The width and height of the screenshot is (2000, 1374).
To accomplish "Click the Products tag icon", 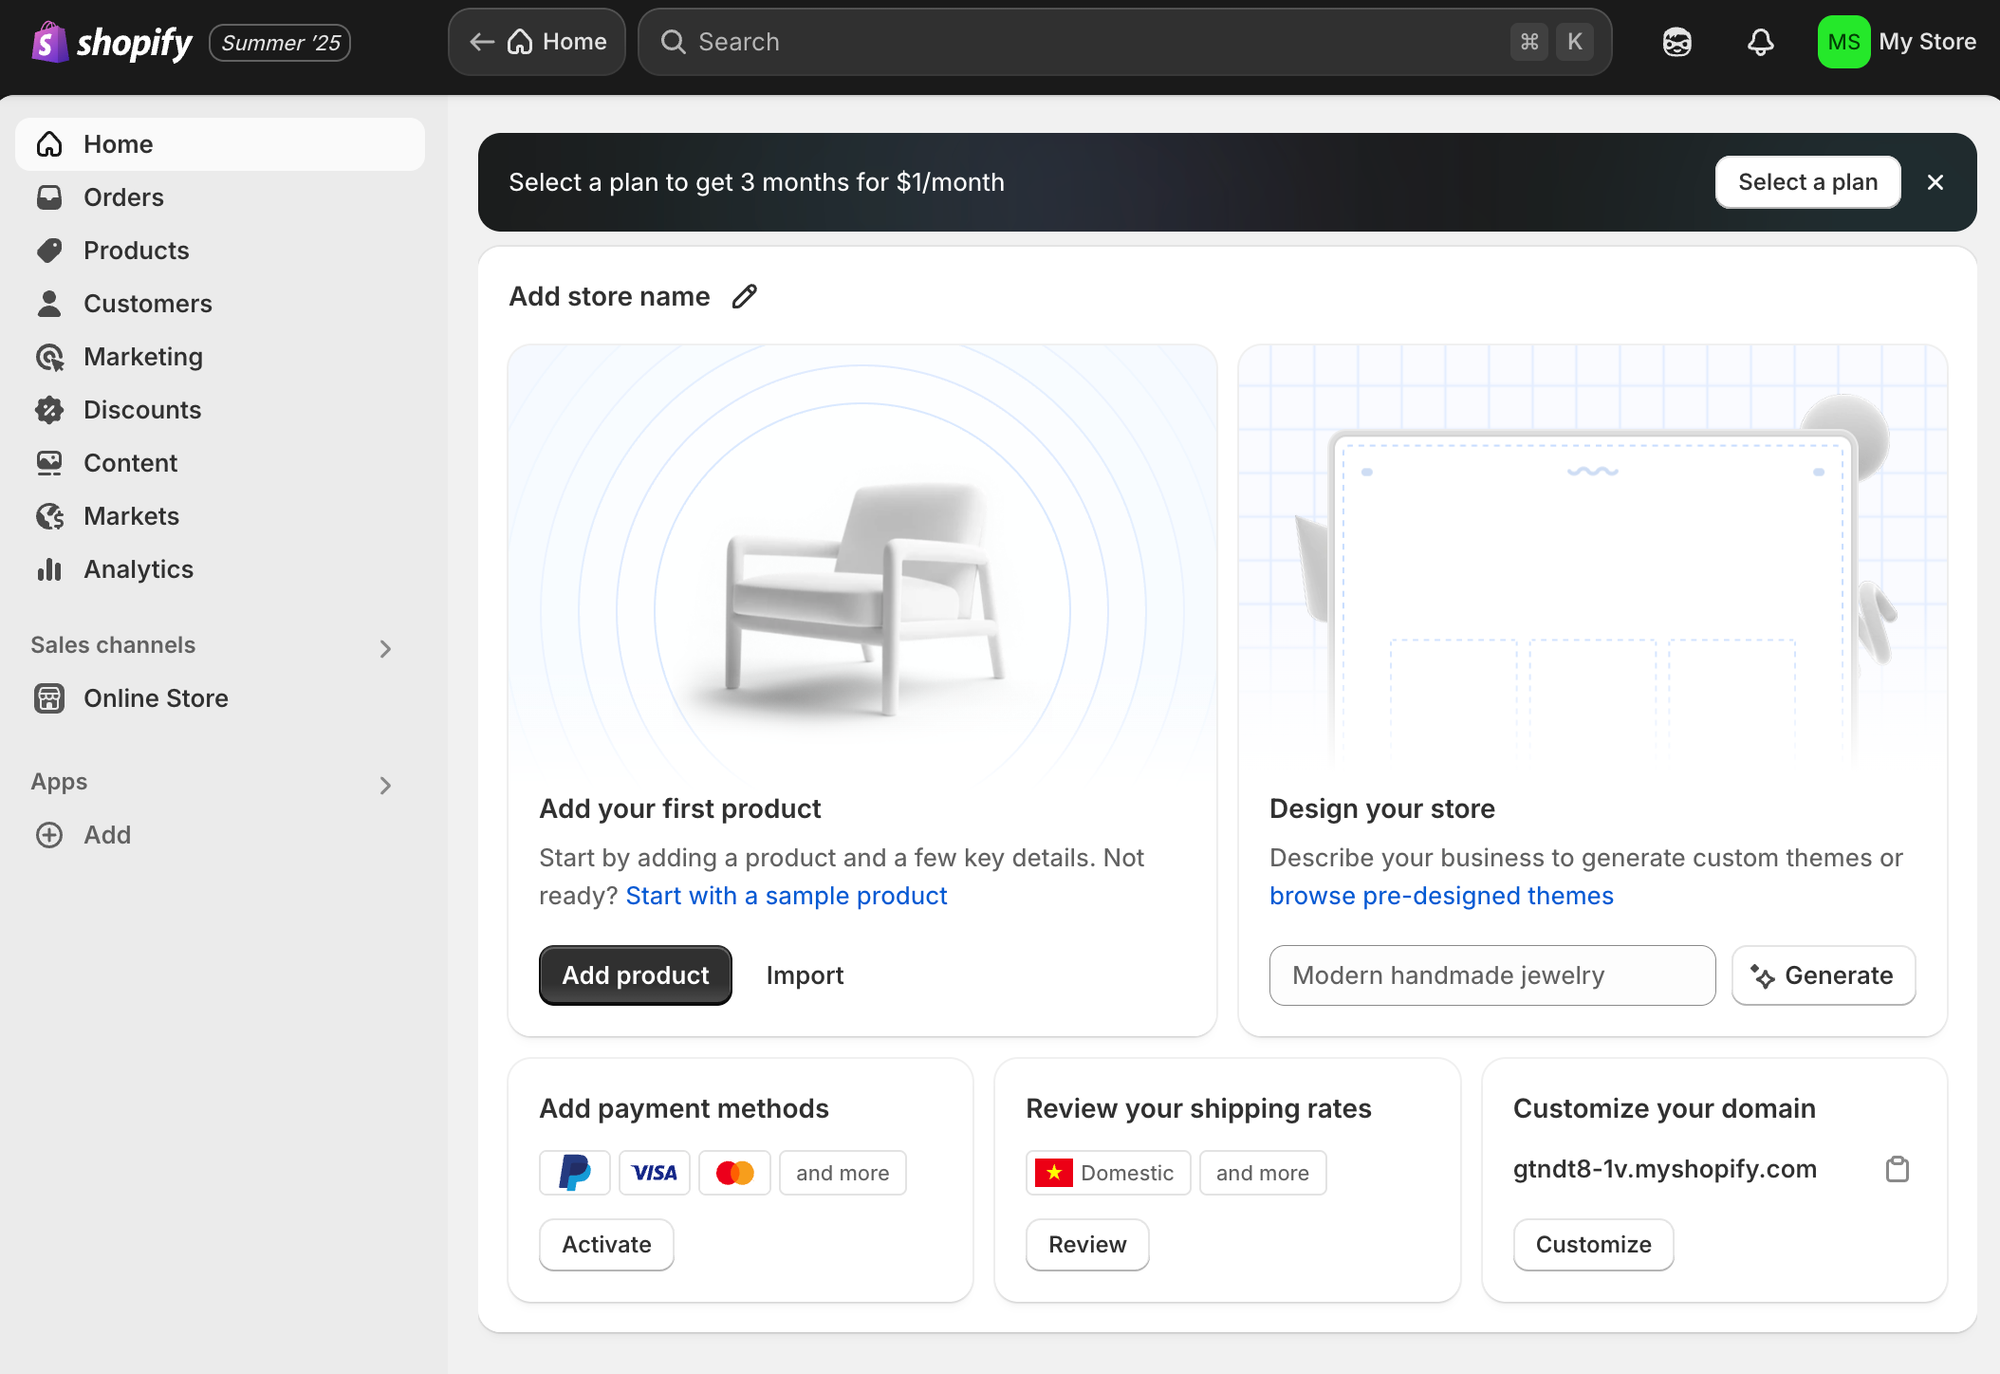I will (49, 250).
